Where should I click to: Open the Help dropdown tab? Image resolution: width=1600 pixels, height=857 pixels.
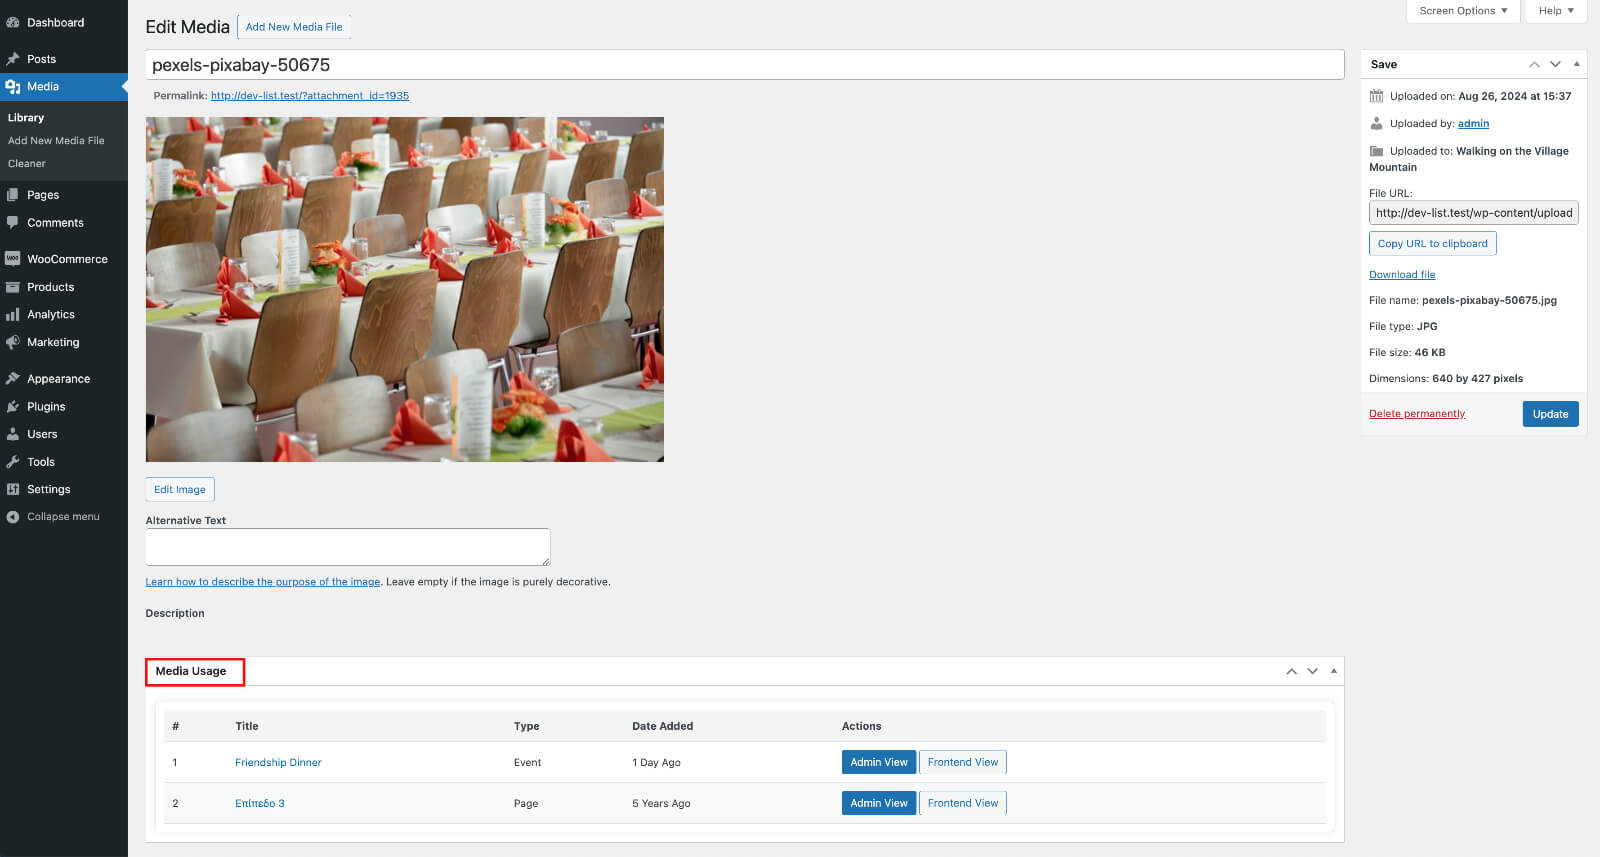pos(1556,11)
